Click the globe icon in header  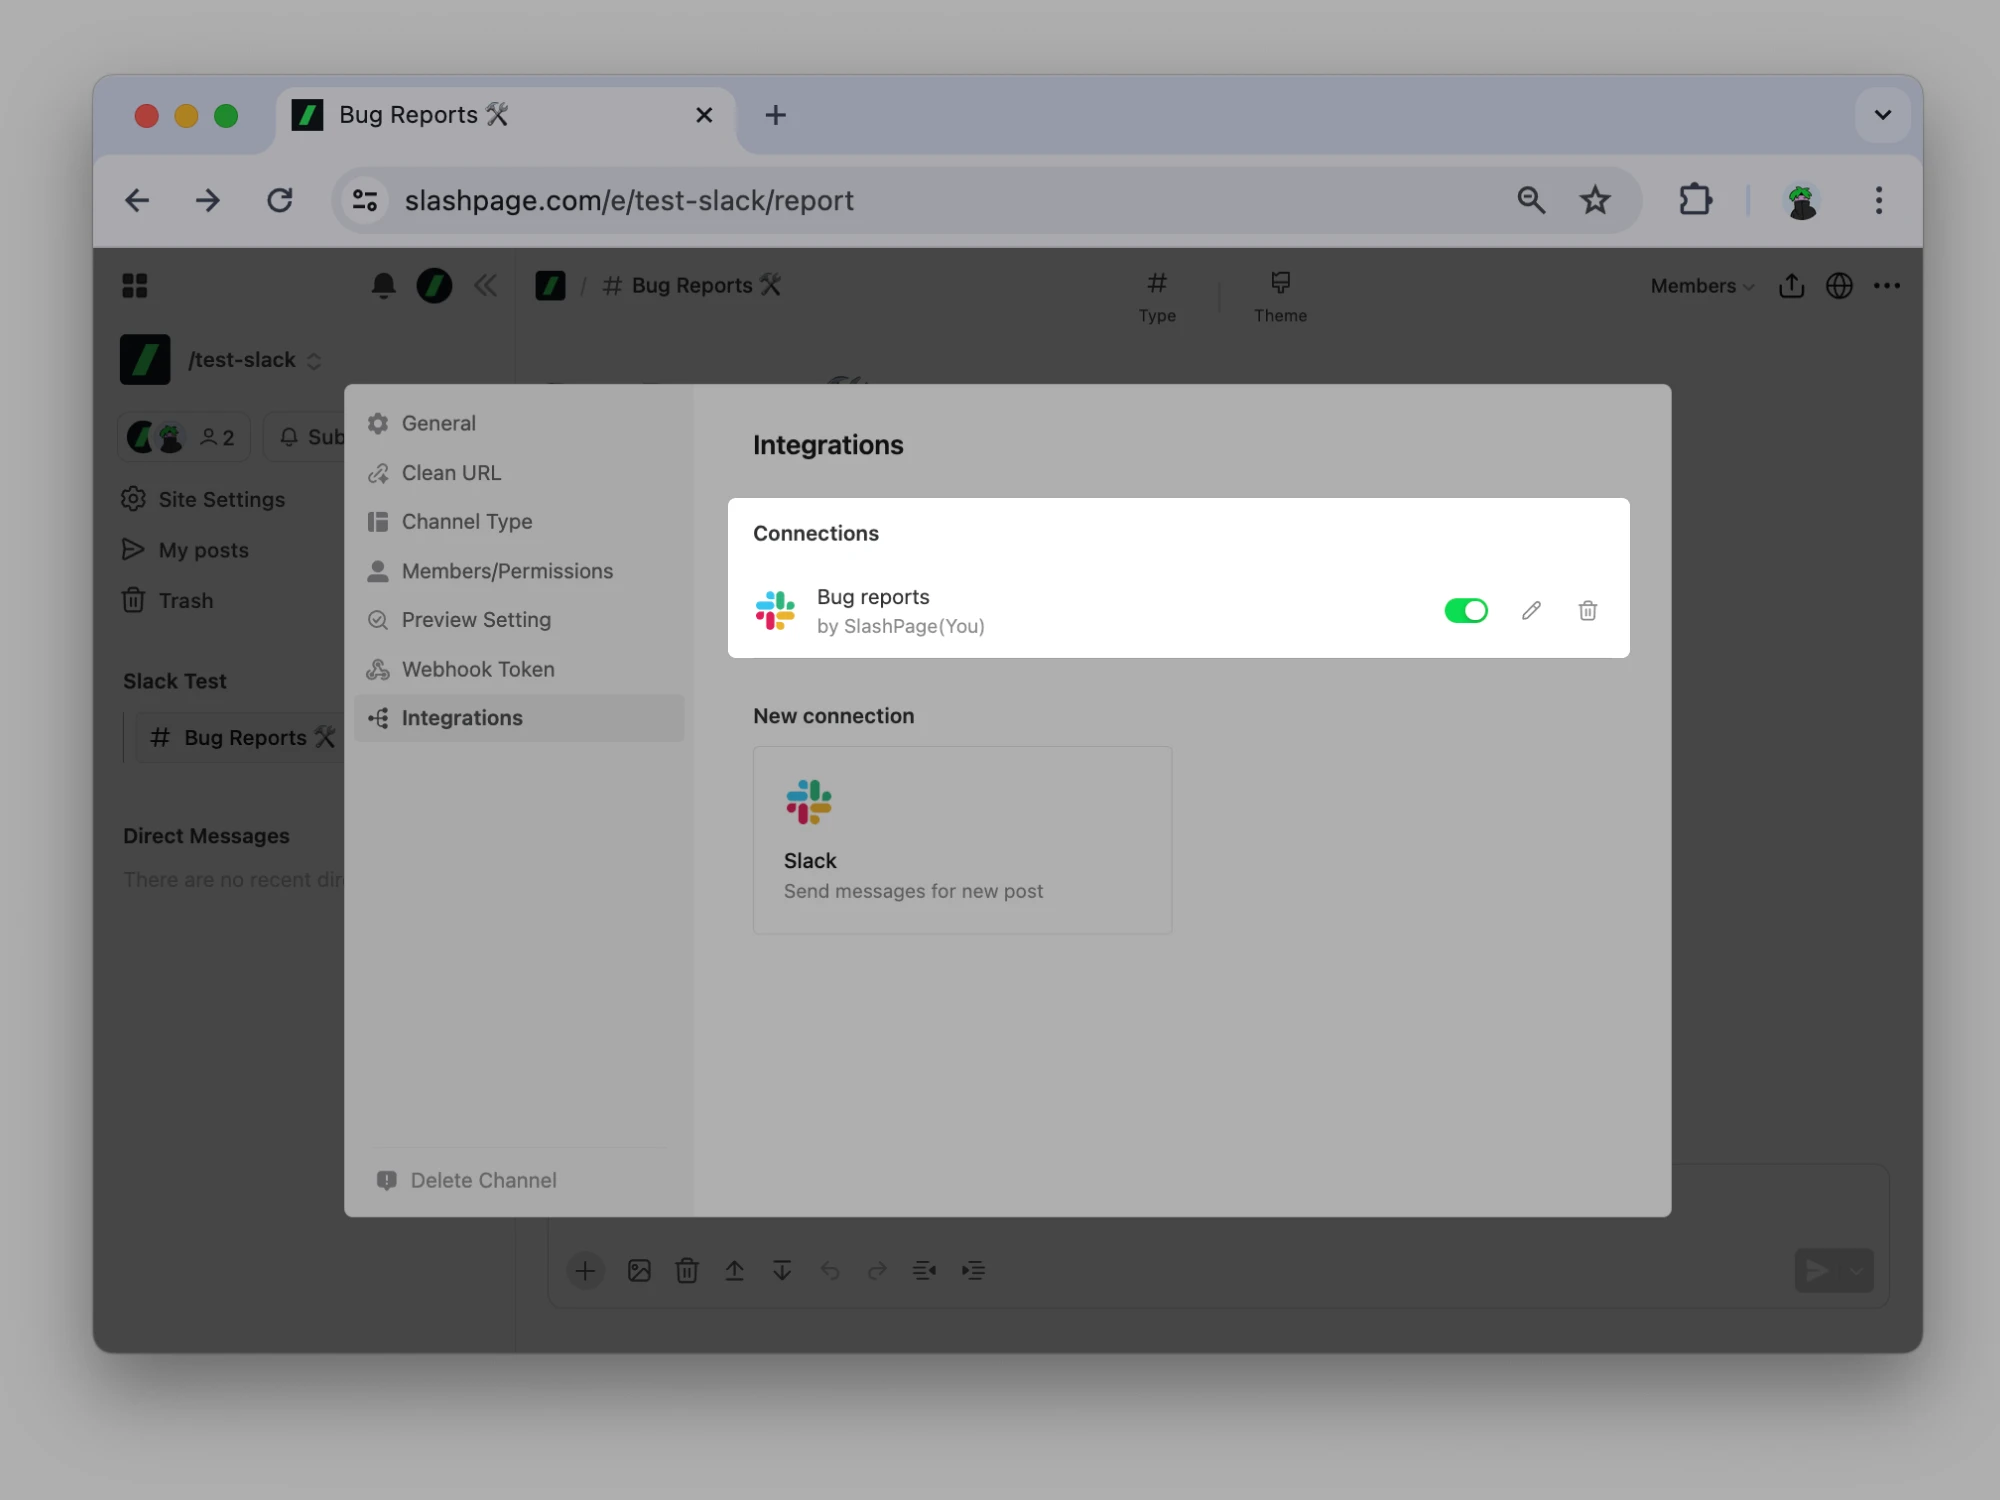pyautogui.click(x=1839, y=286)
